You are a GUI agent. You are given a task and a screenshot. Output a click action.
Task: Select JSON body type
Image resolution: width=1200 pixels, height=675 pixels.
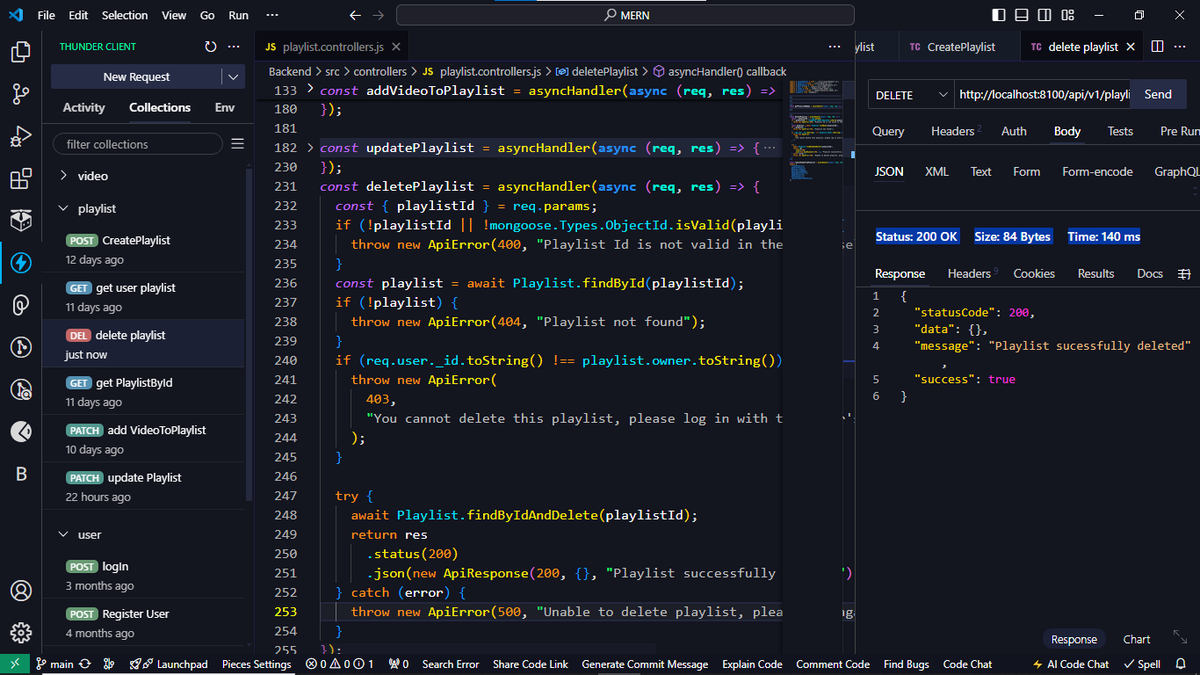(889, 172)
